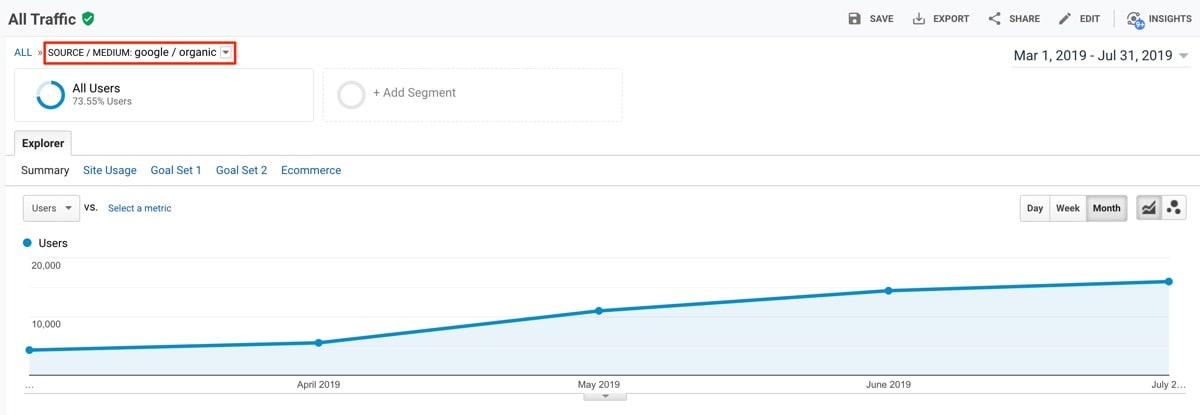Click the All Traffic page title

(x=41, y=18)
